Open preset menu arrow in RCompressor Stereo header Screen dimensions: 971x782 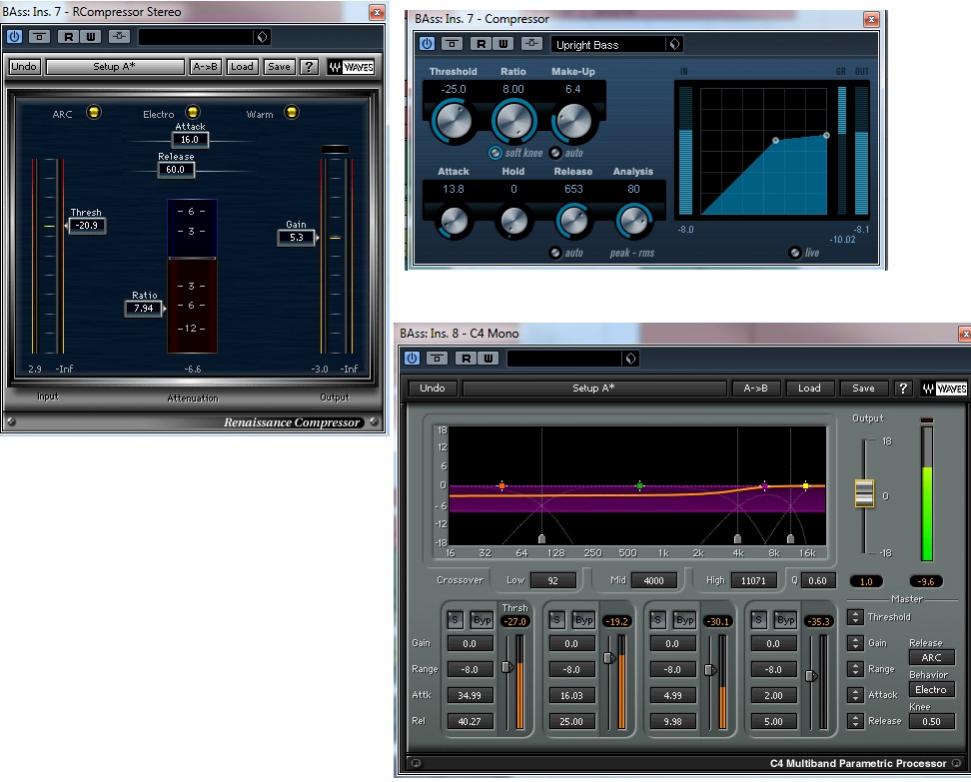pos(262,37)
